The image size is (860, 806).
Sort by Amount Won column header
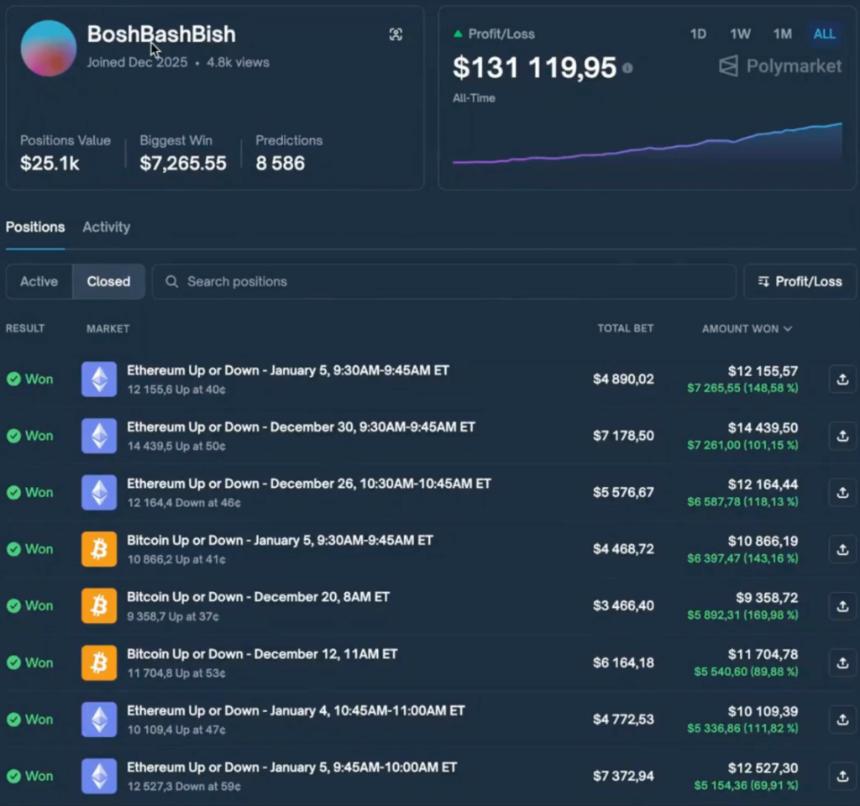tap(746, 329)
